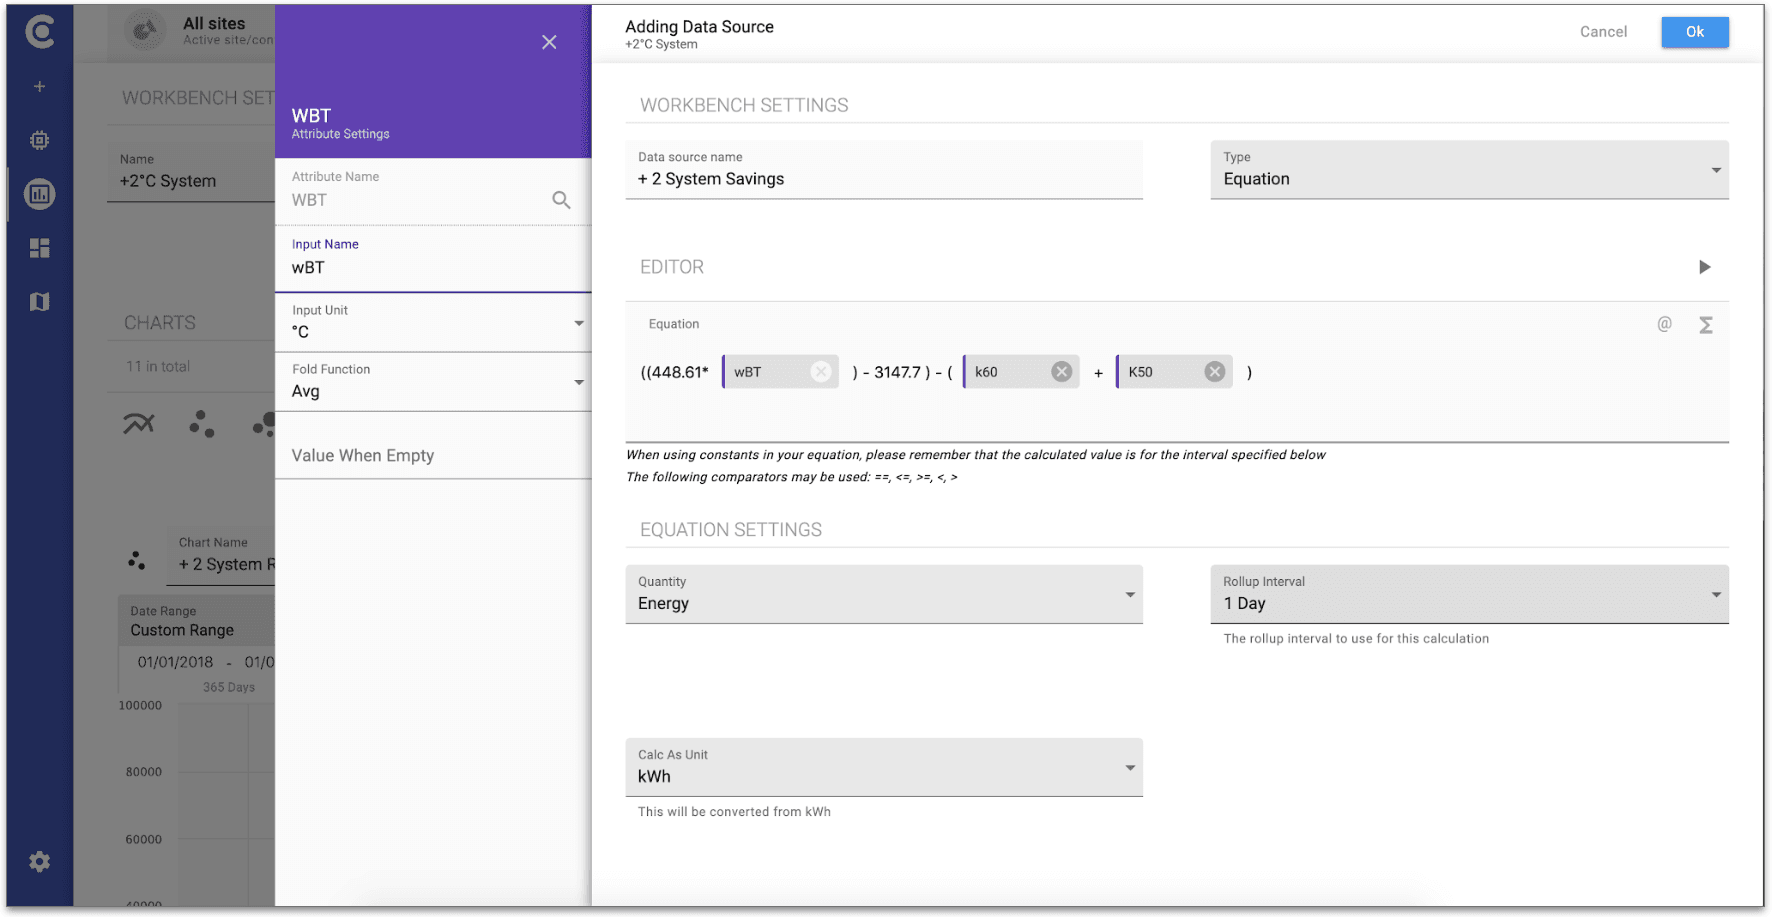Cancel adding the data source
This screenshot has width=1772, height=917.
tap(1603, 31)
